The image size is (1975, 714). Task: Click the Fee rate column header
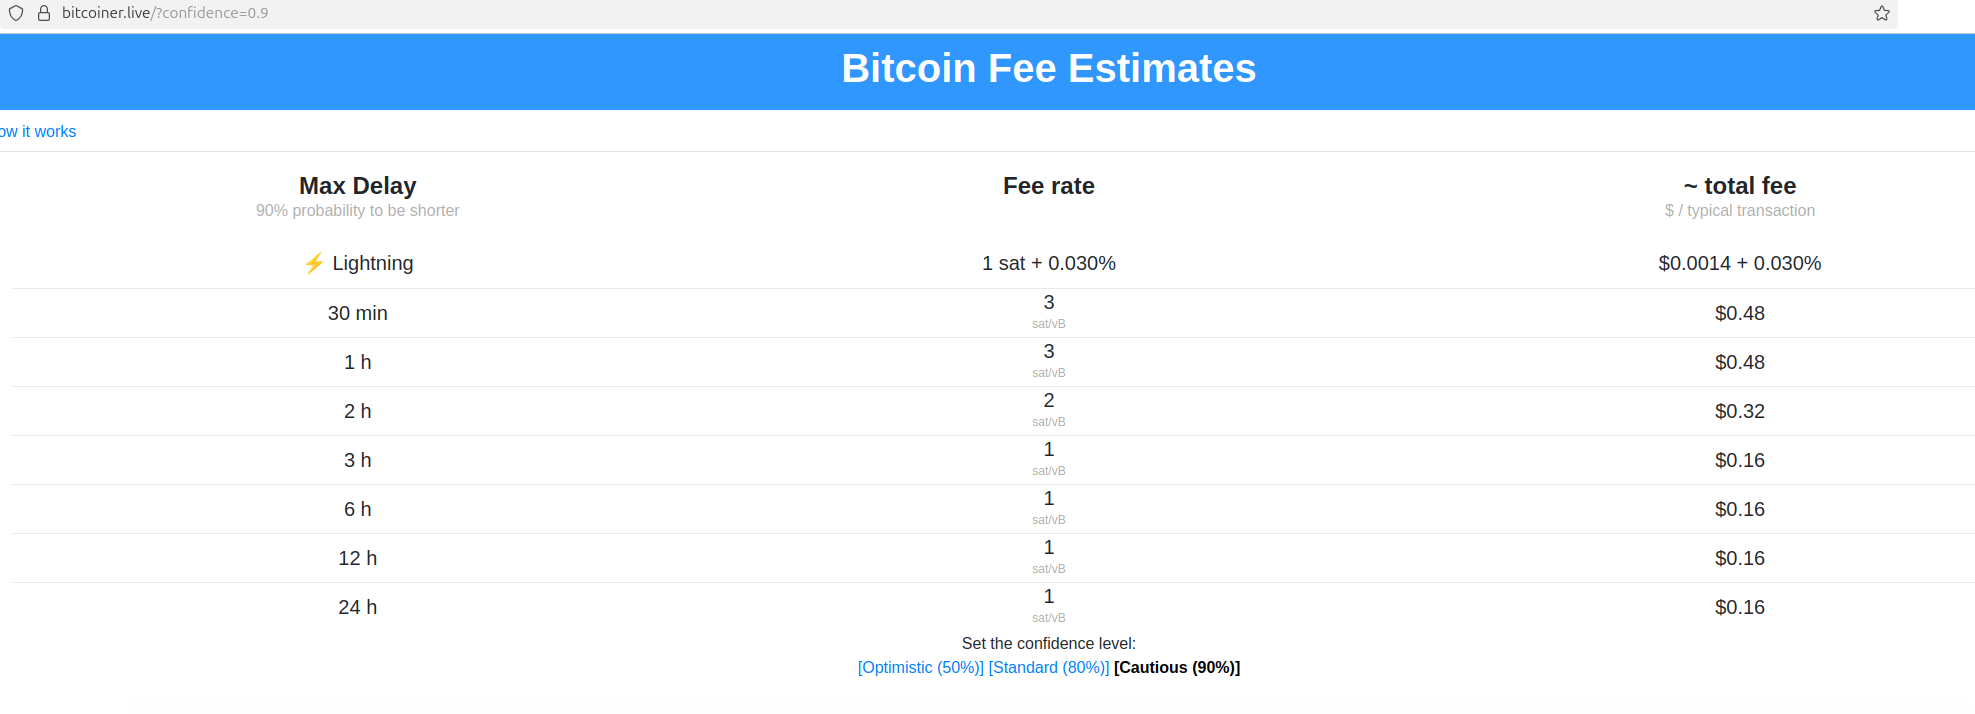(1048, 186)
